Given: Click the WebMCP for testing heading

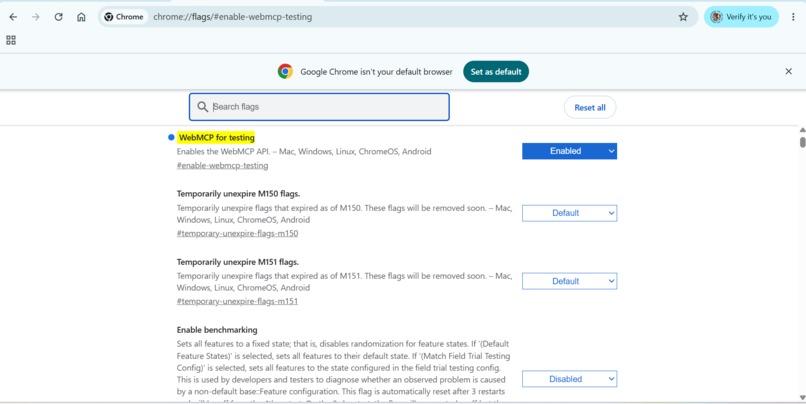Looking at the screenshot, I should click(216, 137).
